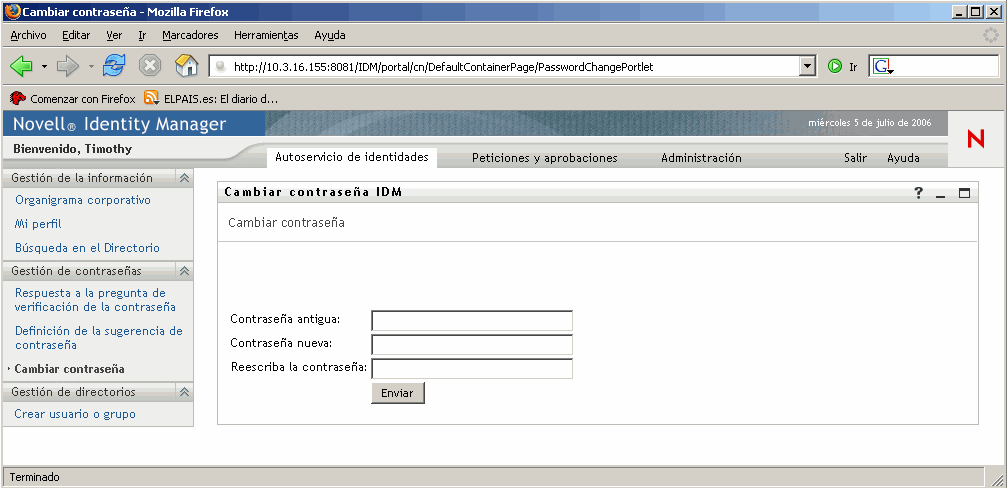The image size is (1007, 488).
Task: Click the green Back arrow
Action: coord(22,65)
